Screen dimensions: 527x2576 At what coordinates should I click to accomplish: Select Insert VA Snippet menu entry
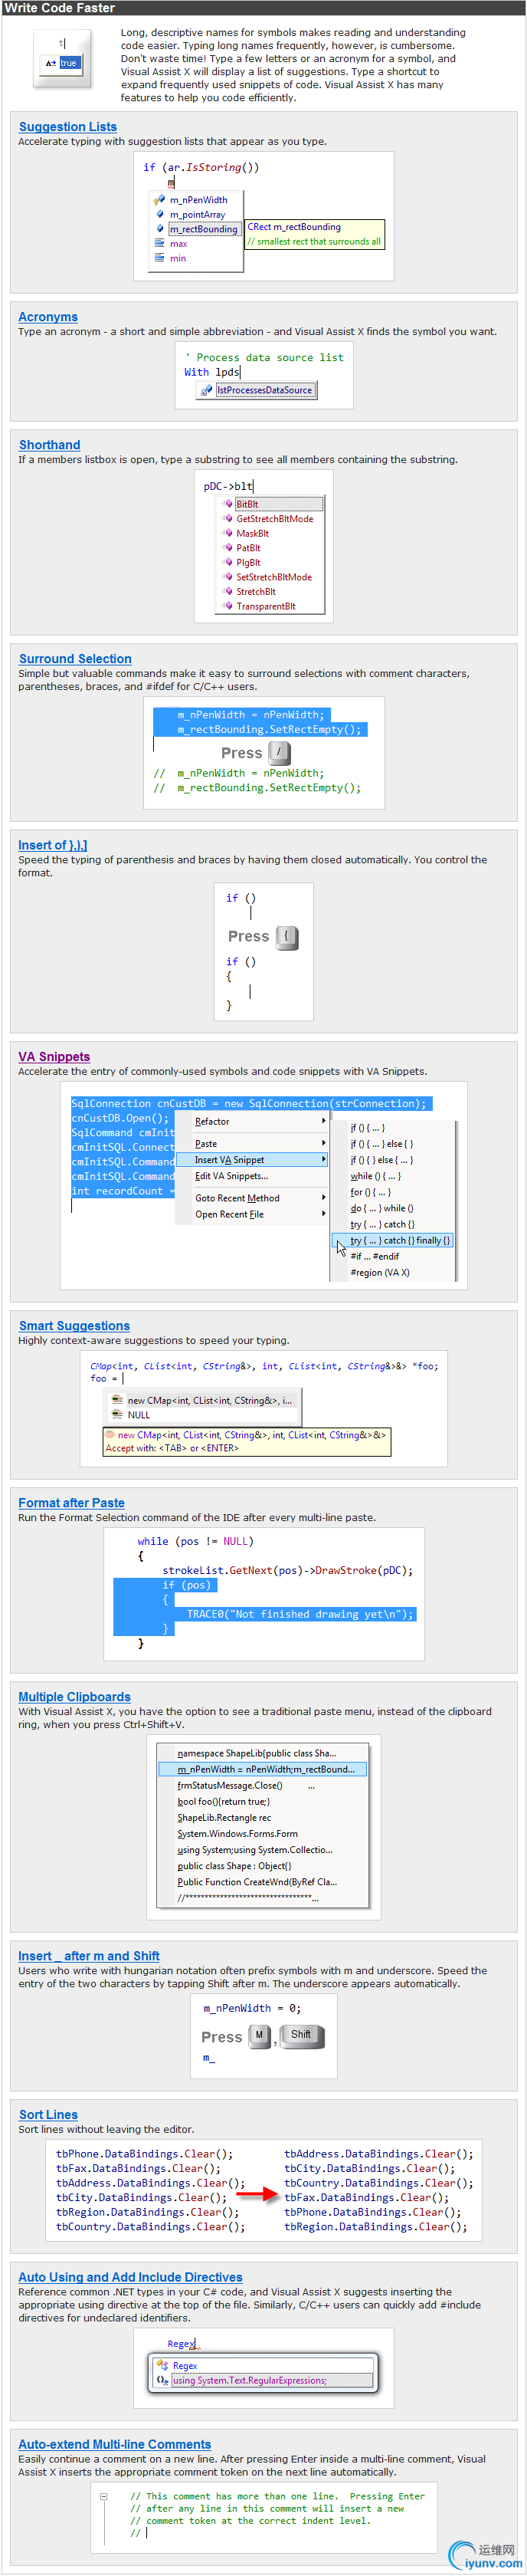[x=251, y=1160]
